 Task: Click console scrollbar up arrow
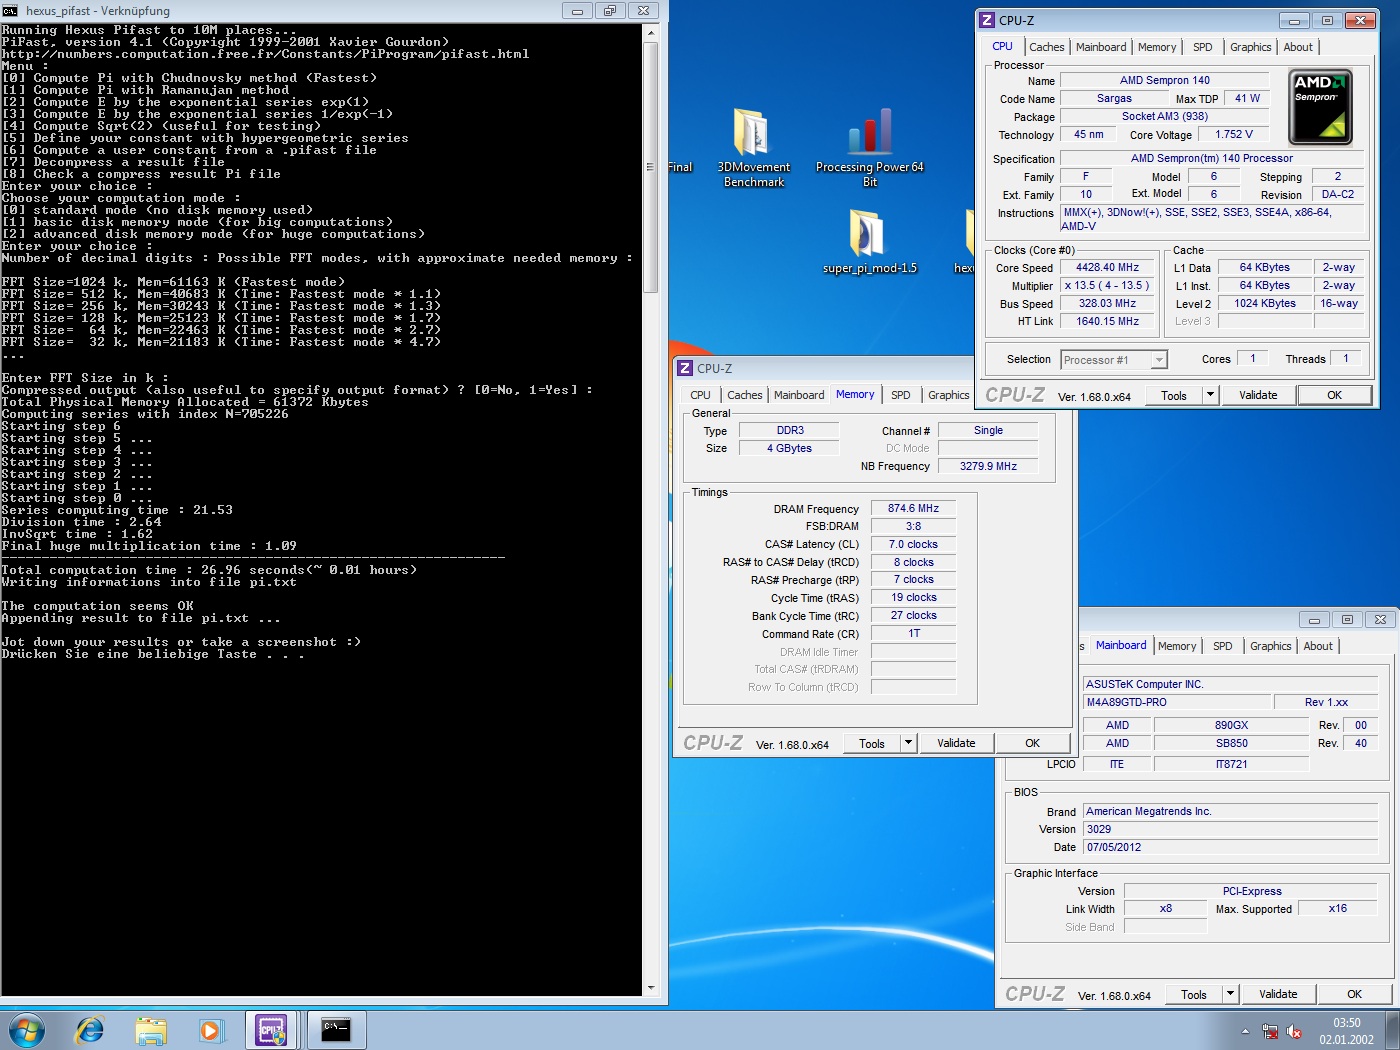650,32
